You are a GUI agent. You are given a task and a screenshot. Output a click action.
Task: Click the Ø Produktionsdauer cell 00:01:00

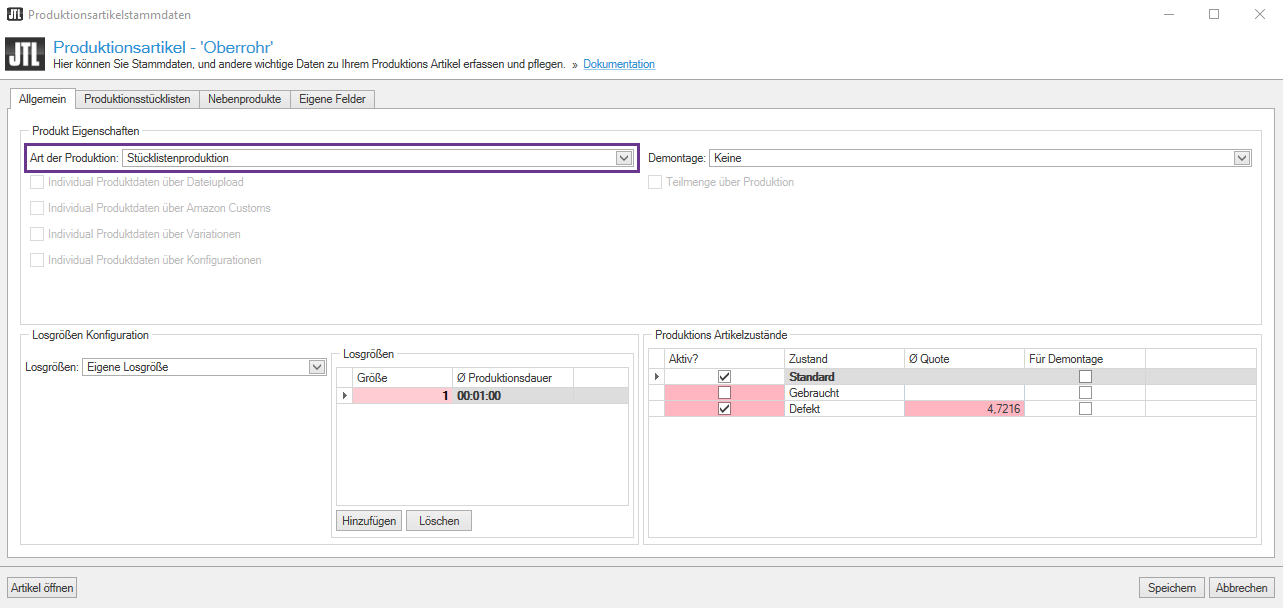point(512,396)
